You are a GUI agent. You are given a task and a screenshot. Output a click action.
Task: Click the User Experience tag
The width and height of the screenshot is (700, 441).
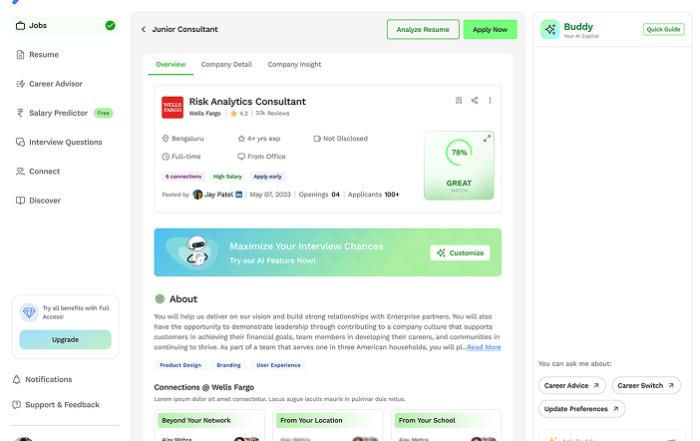tap(278, 365)
